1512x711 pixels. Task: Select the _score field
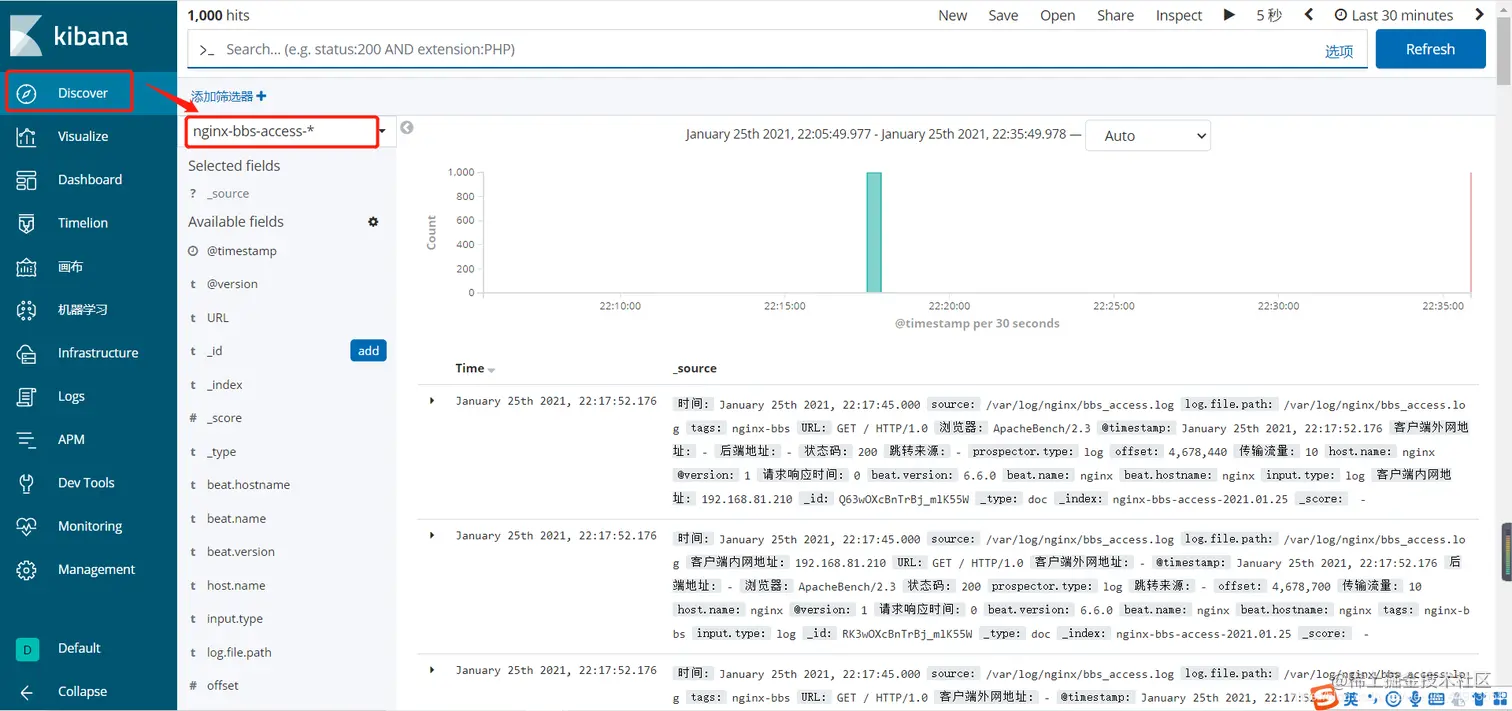click(224, 418)
